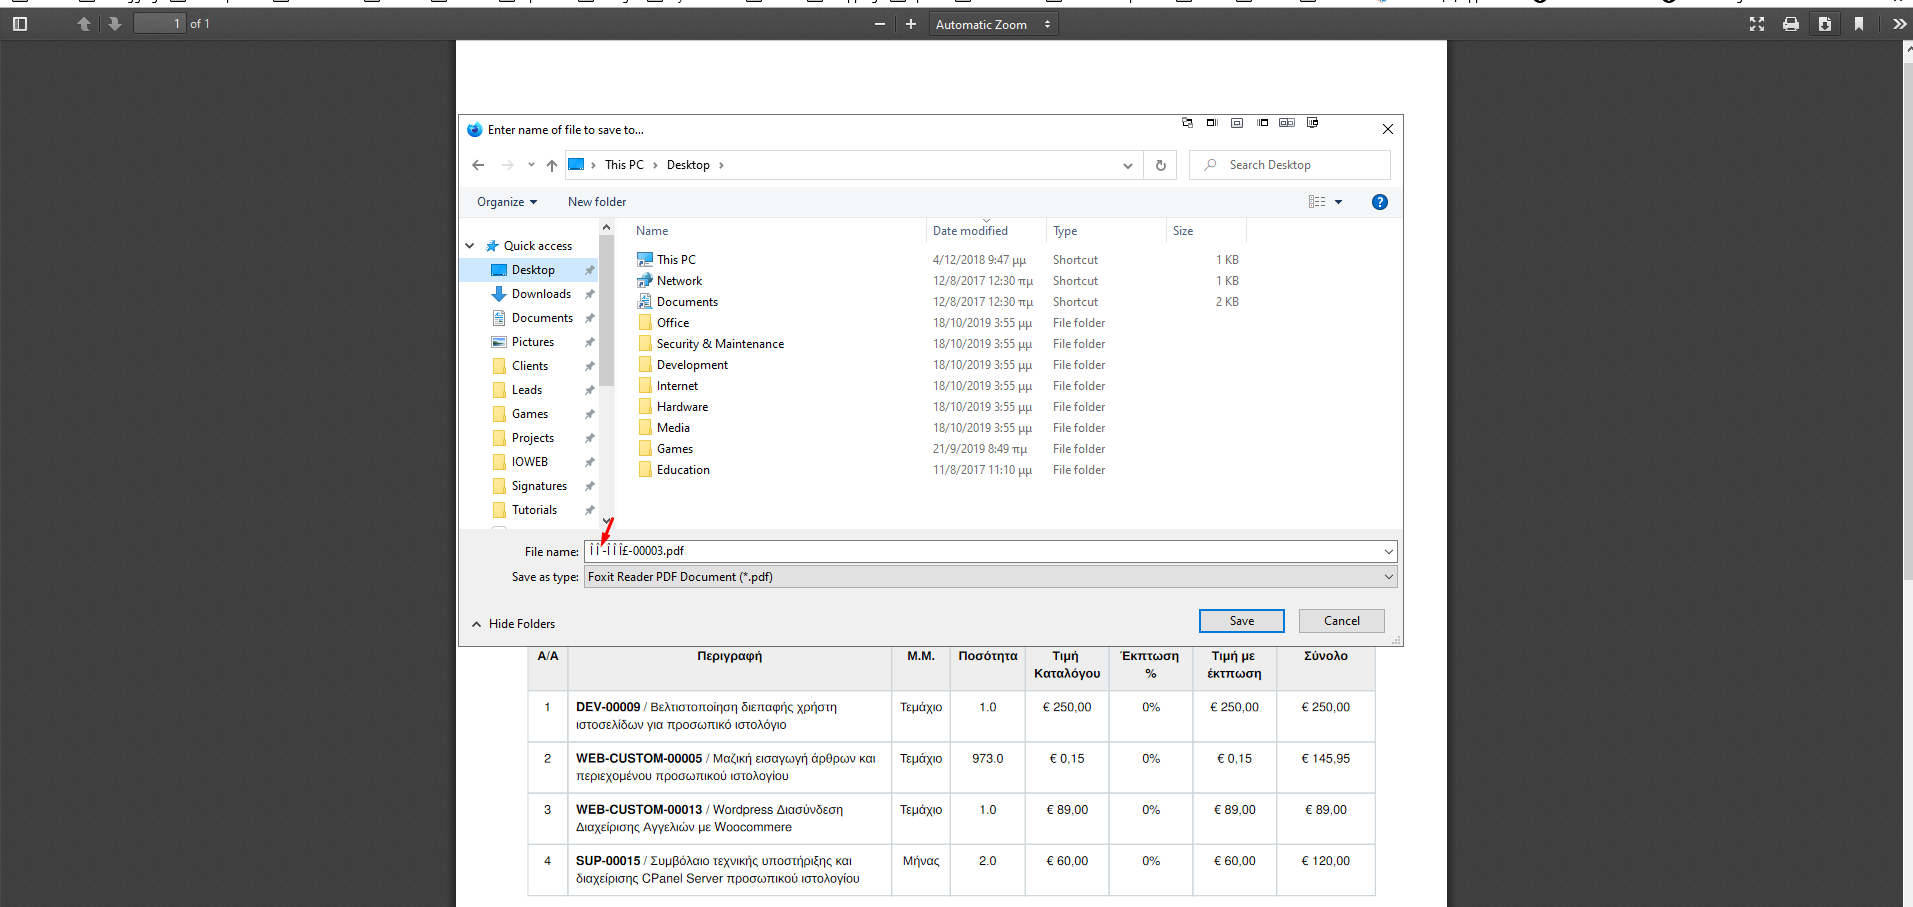Viewport: 1913px width, 907px height.
Task: Go to next page in PDF viewer
Action: pyautogui.click(x=115, y=24)
